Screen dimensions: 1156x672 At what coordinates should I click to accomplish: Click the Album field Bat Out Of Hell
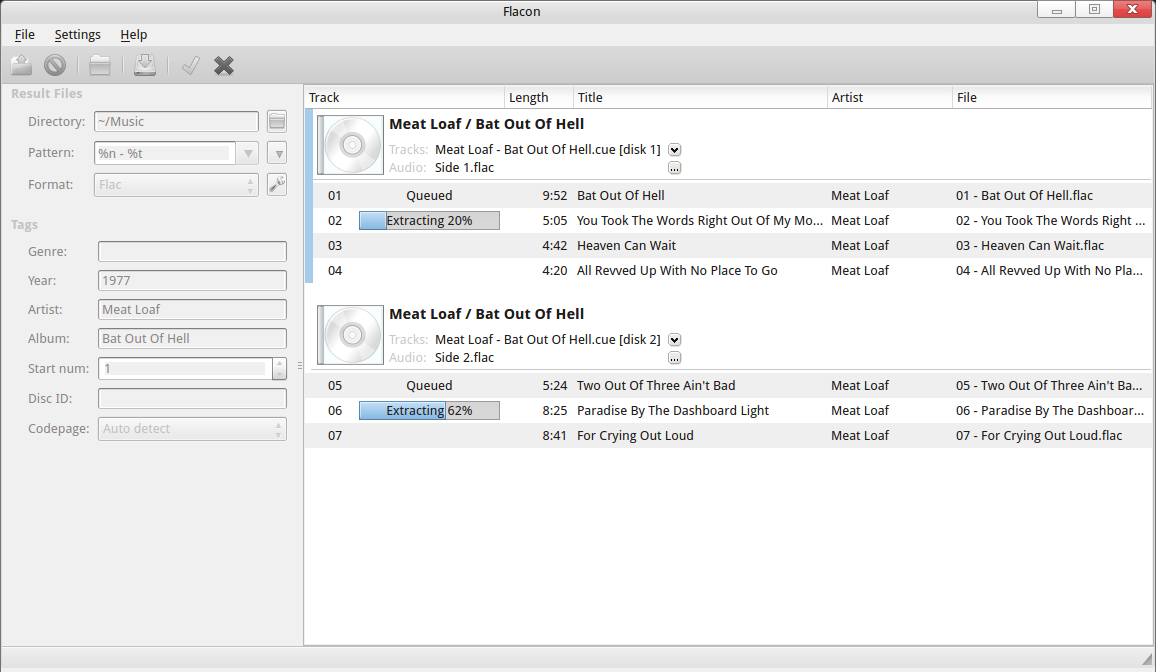coord(192,338)
